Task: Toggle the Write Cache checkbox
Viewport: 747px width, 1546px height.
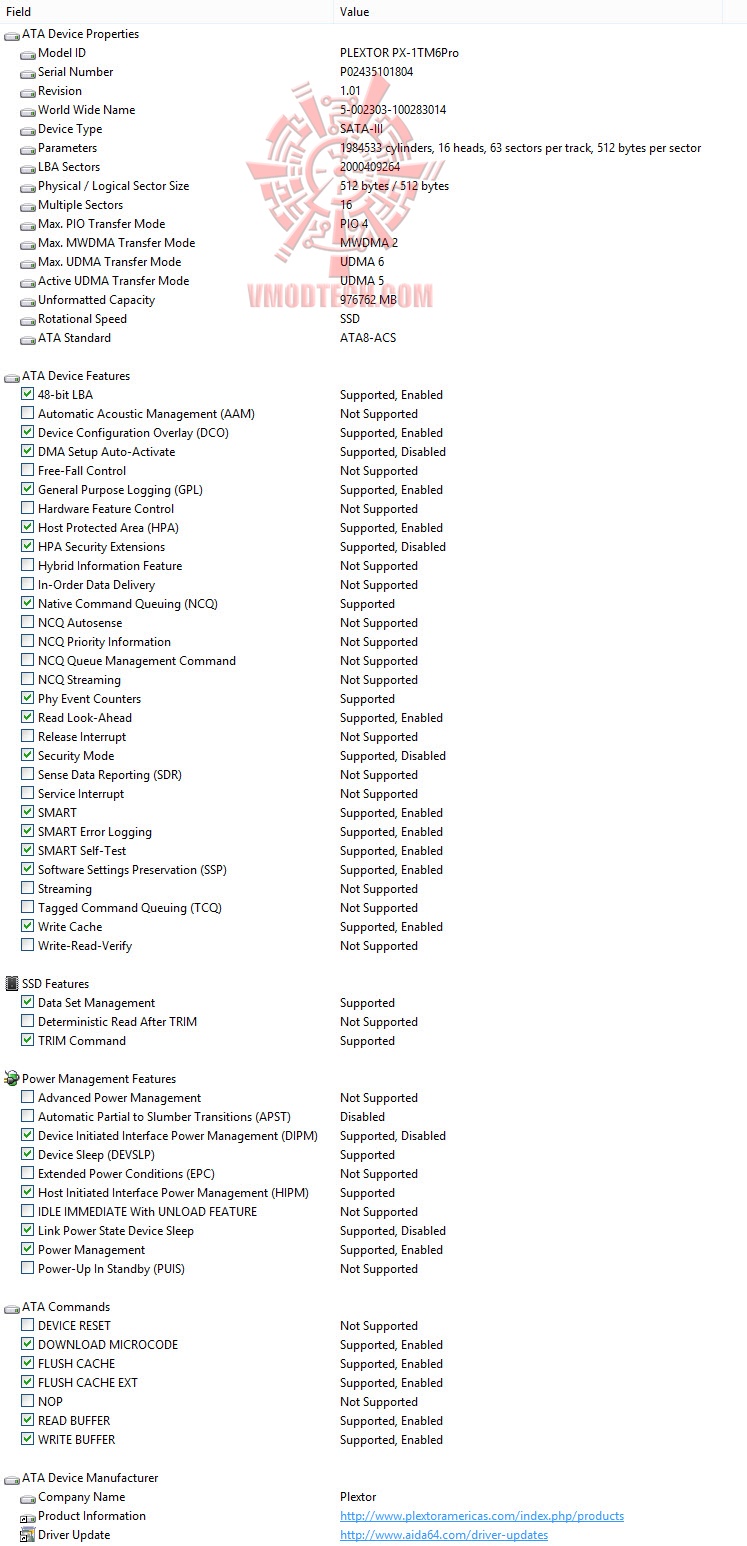Action: point(27,927)
